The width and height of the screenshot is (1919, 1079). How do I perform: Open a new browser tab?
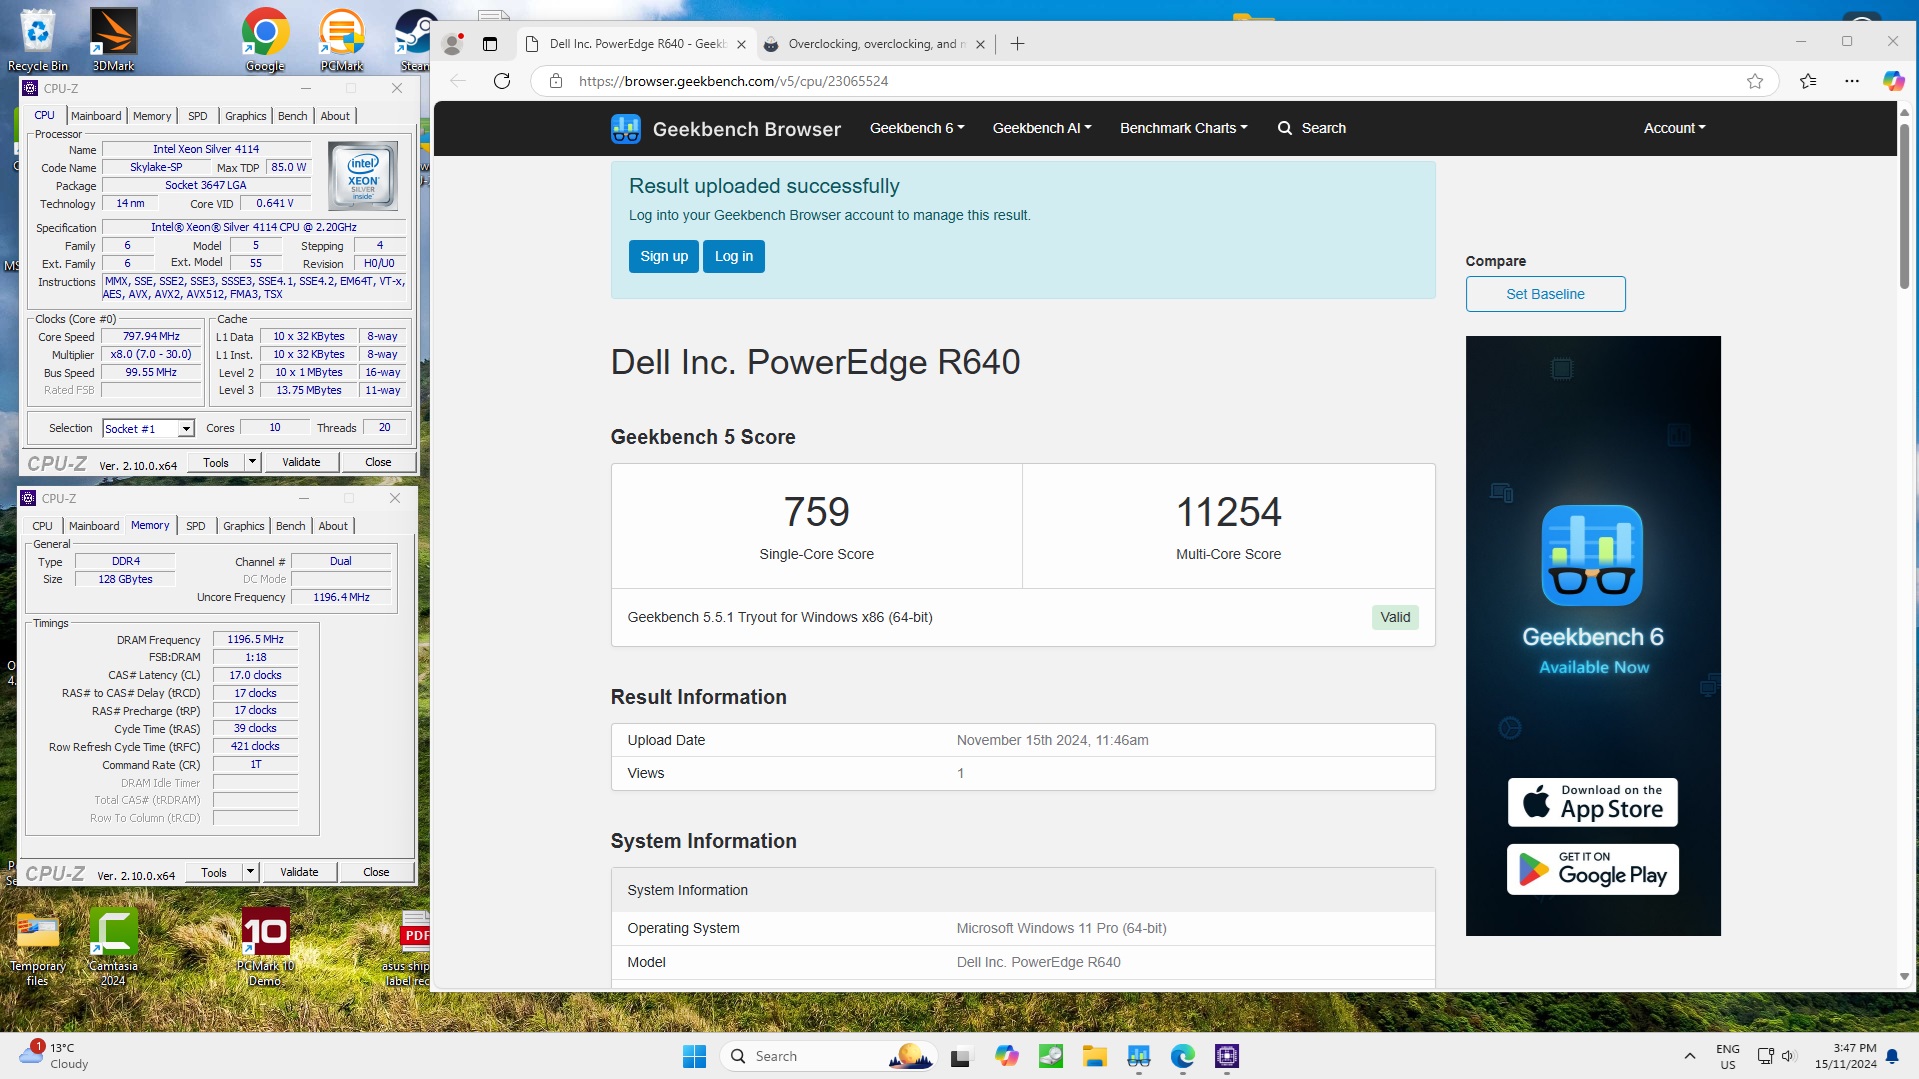[1017, 44]
